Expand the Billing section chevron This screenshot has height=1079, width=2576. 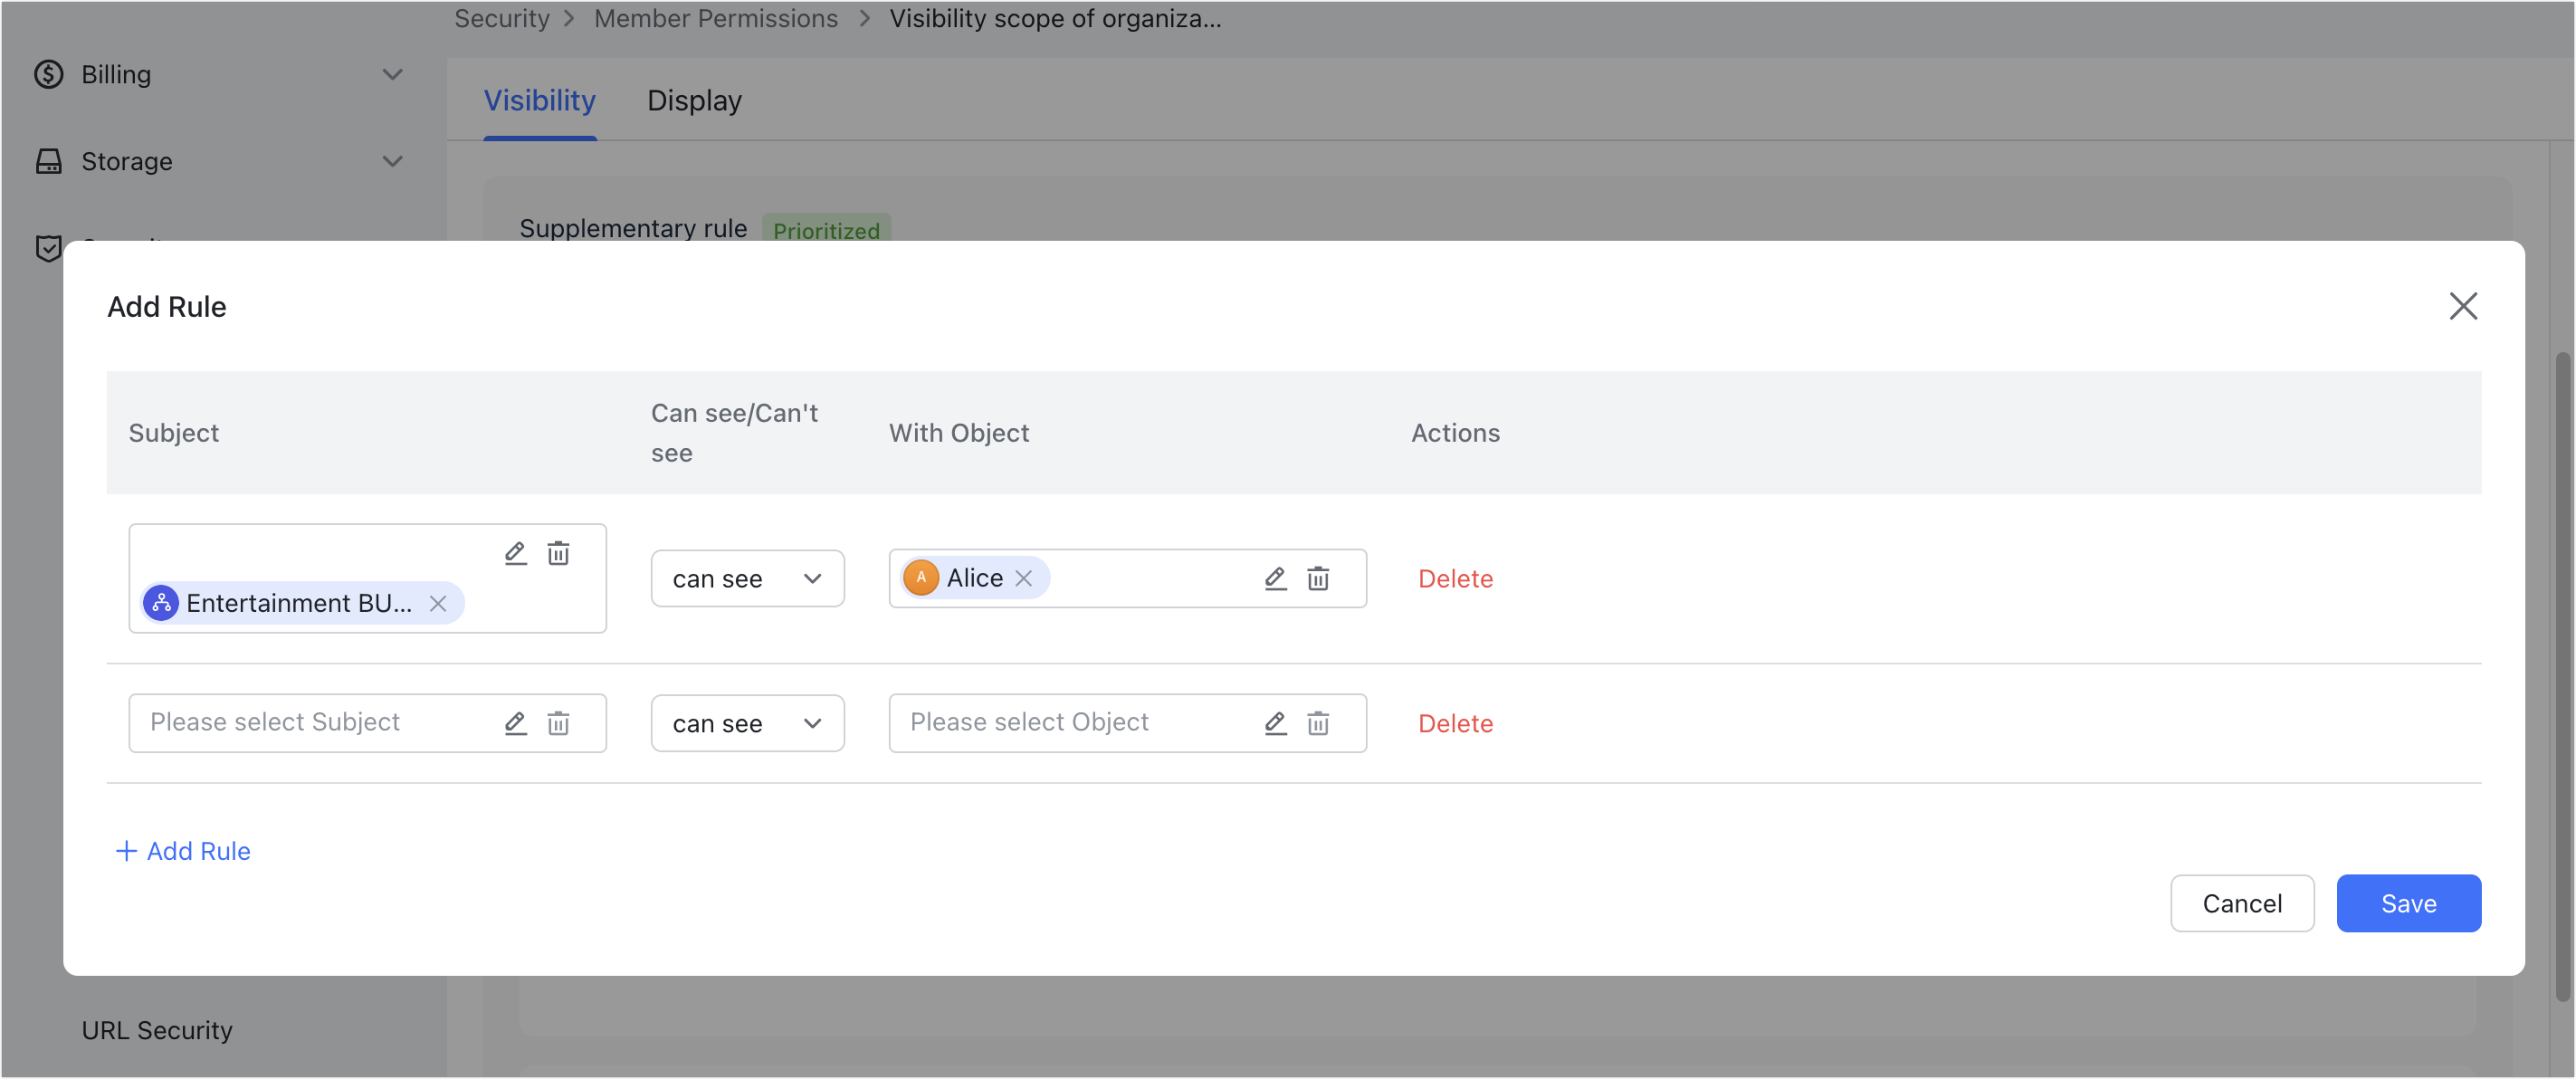coord(392,74)
